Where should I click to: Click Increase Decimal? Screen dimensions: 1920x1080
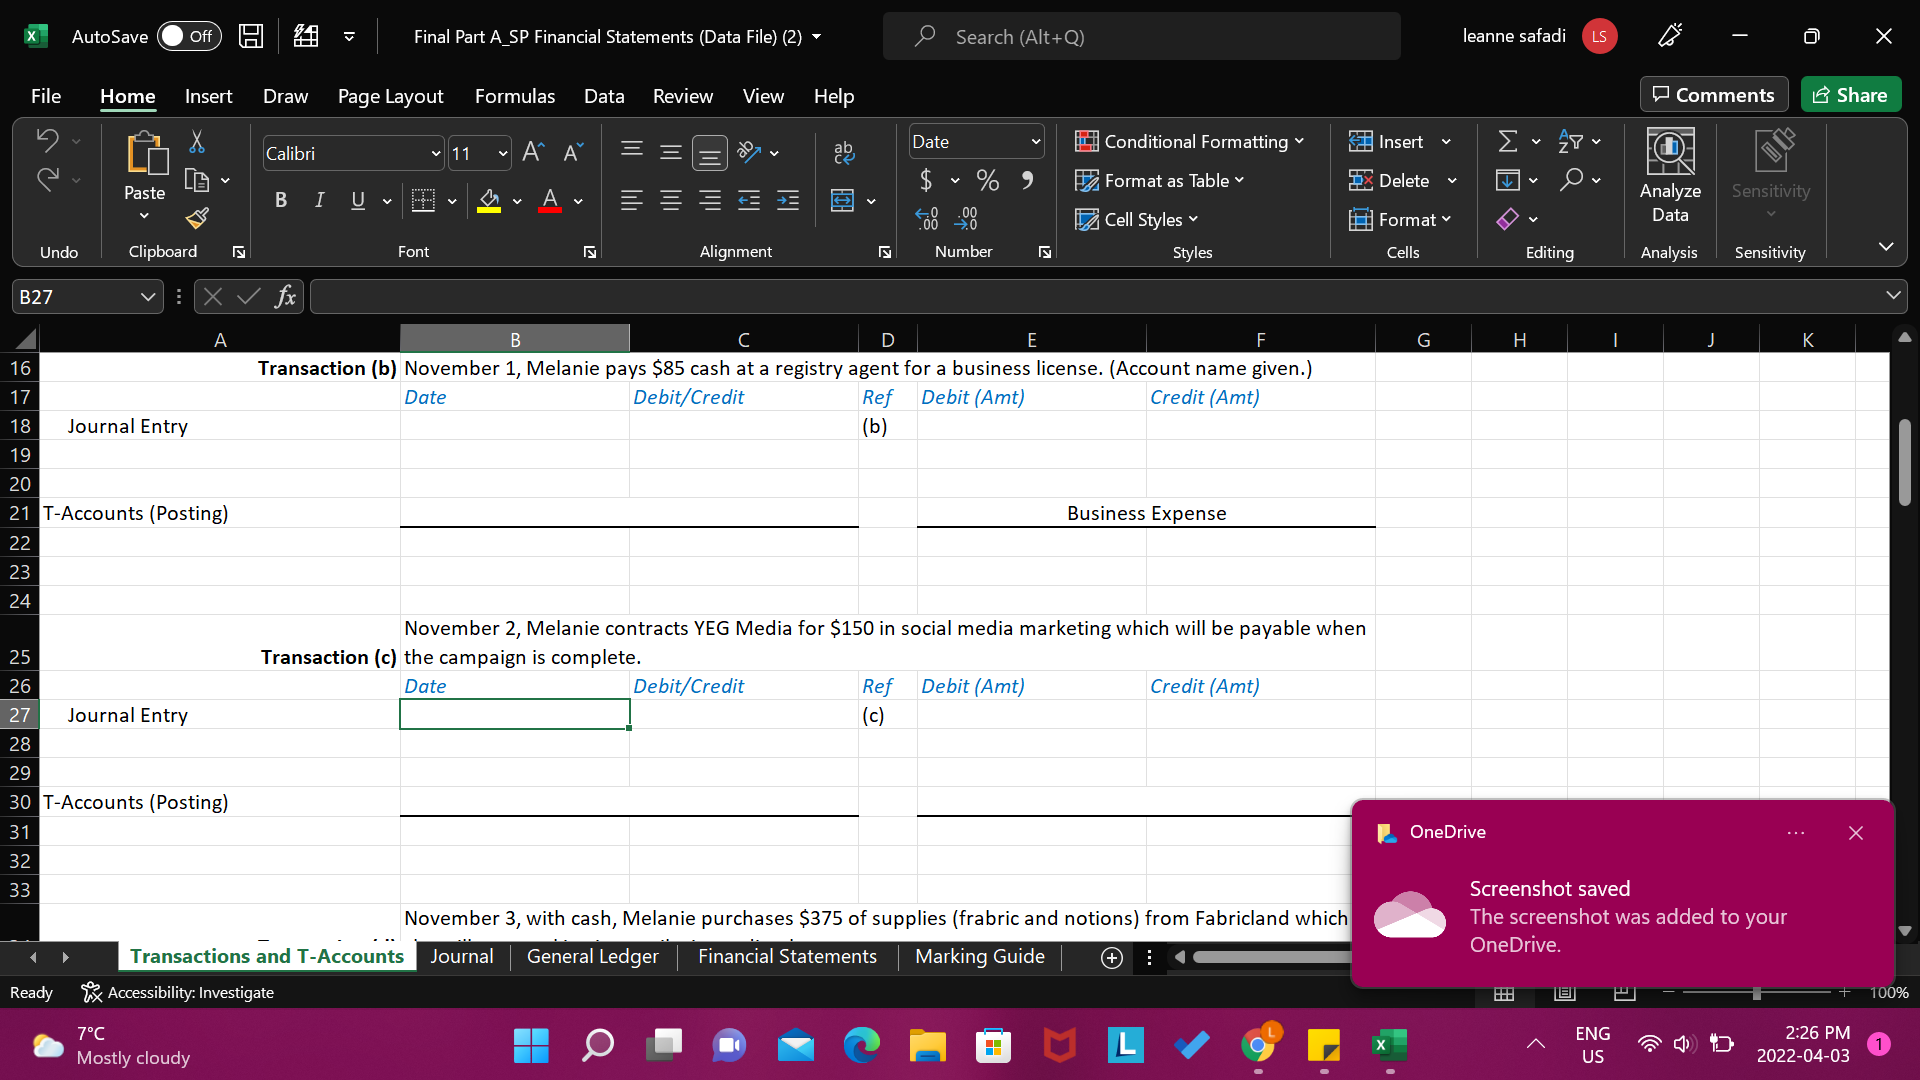(x=928, y=217)
